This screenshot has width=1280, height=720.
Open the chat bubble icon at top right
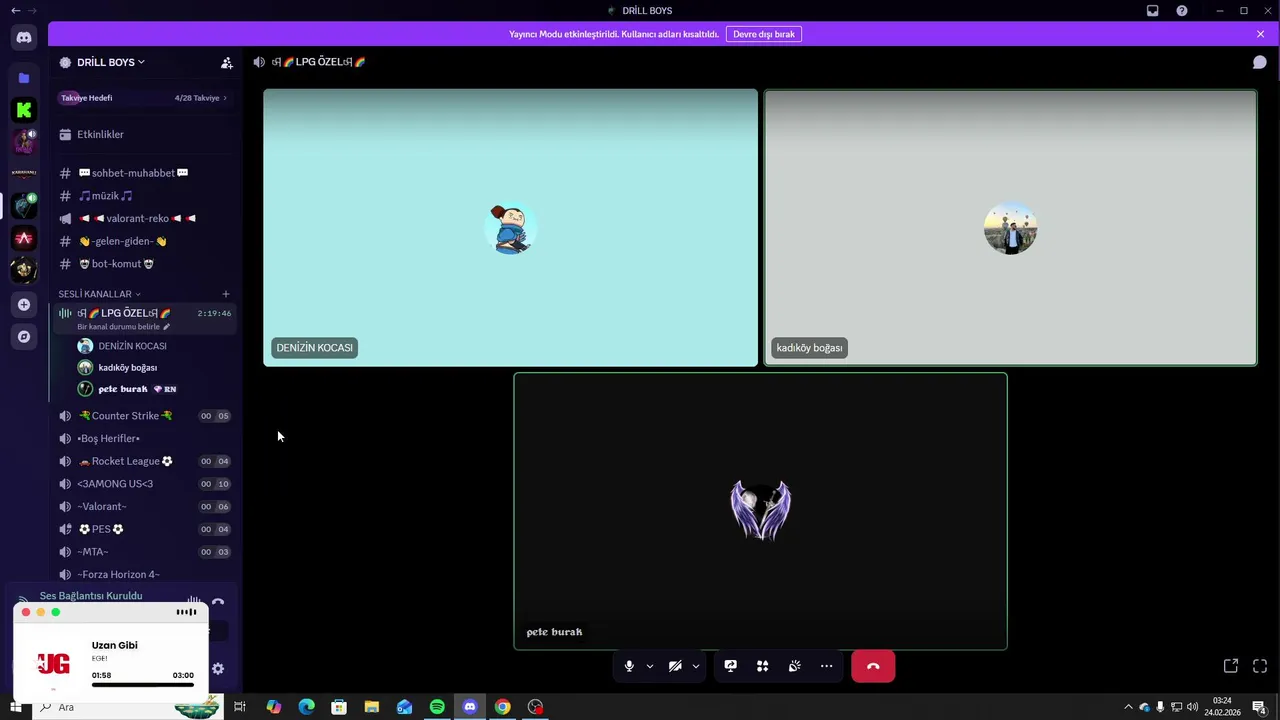point(1260,62)
